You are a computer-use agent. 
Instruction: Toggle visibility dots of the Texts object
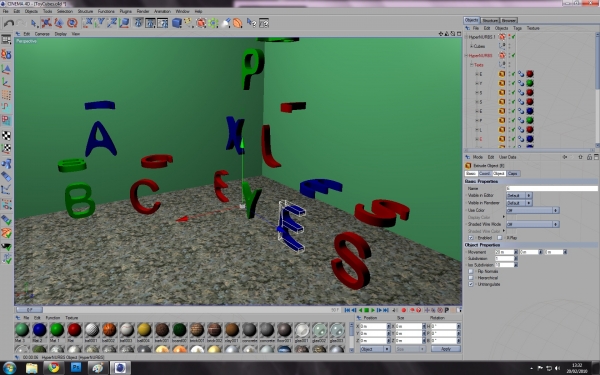[509, 65]
